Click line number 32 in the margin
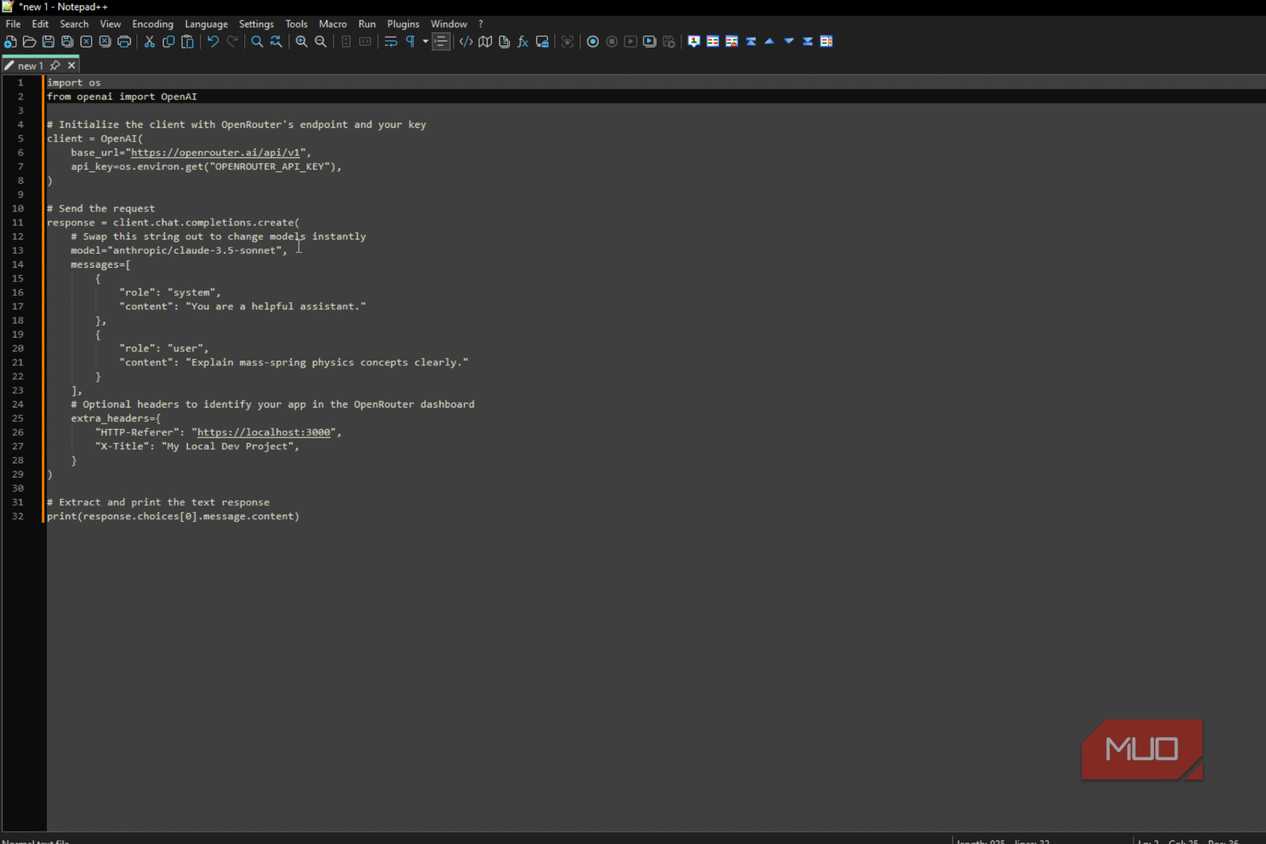 [18, 517]
